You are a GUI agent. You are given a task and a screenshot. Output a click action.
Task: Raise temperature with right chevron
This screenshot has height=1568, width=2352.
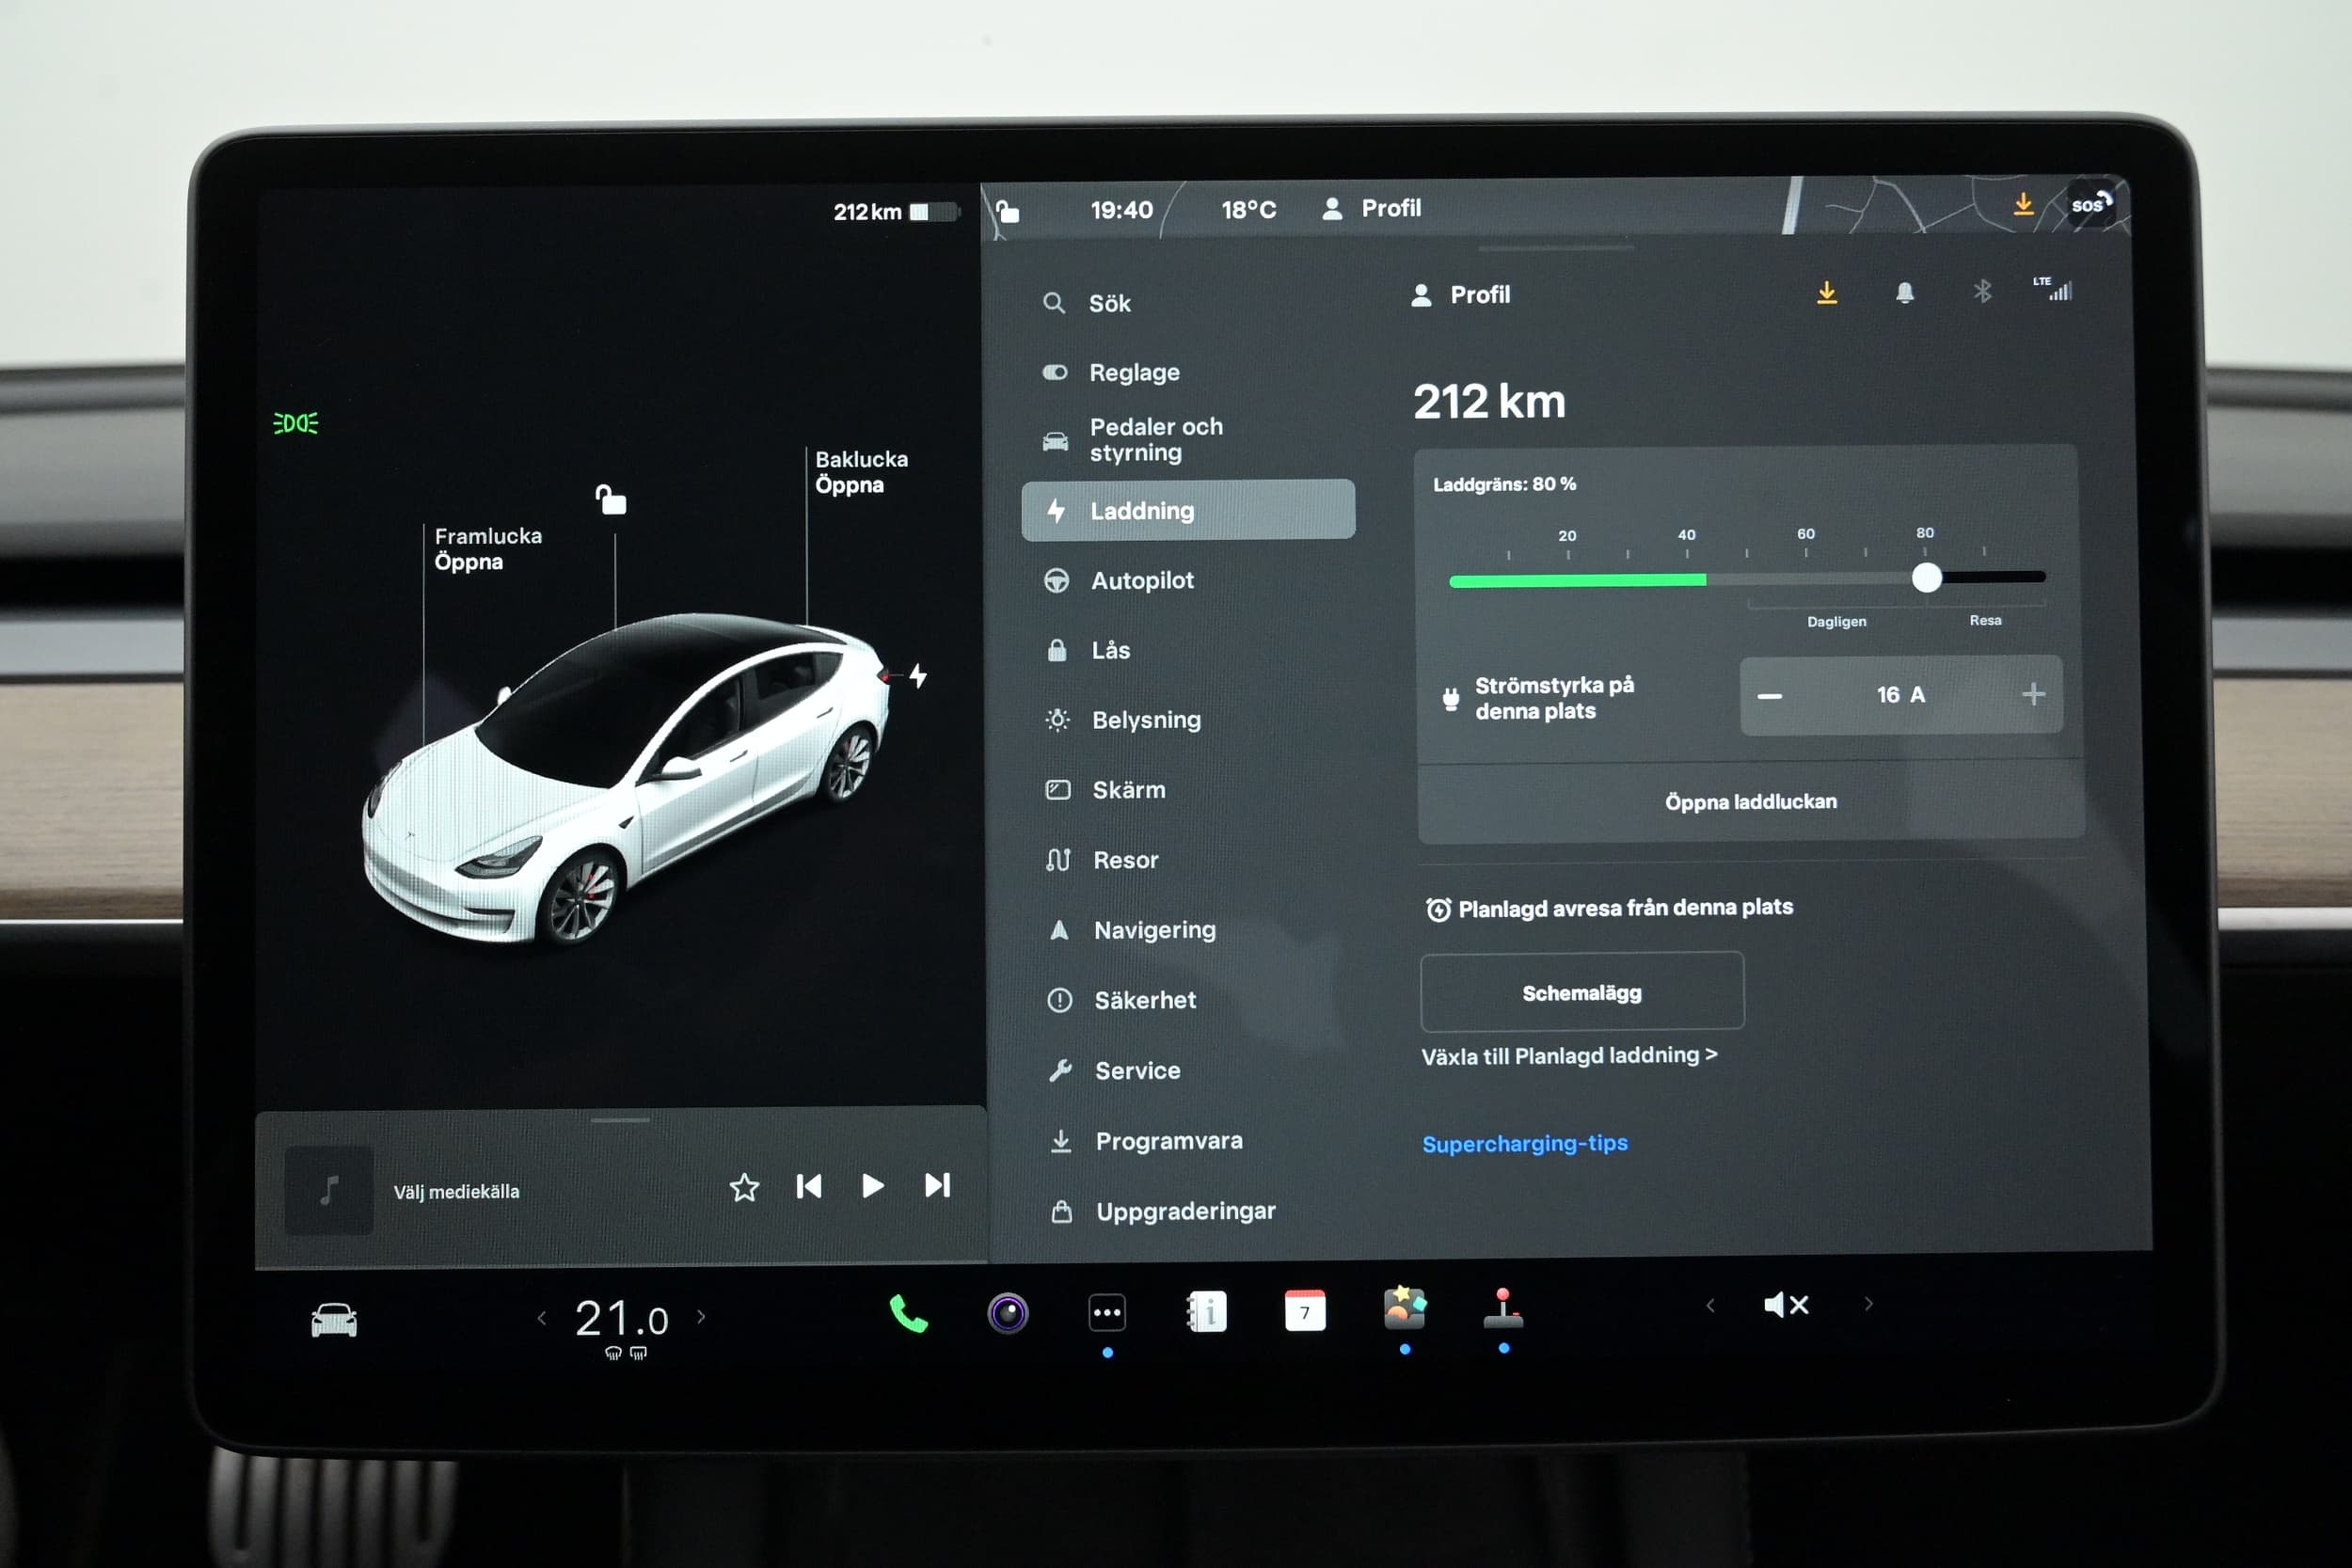701,1316
